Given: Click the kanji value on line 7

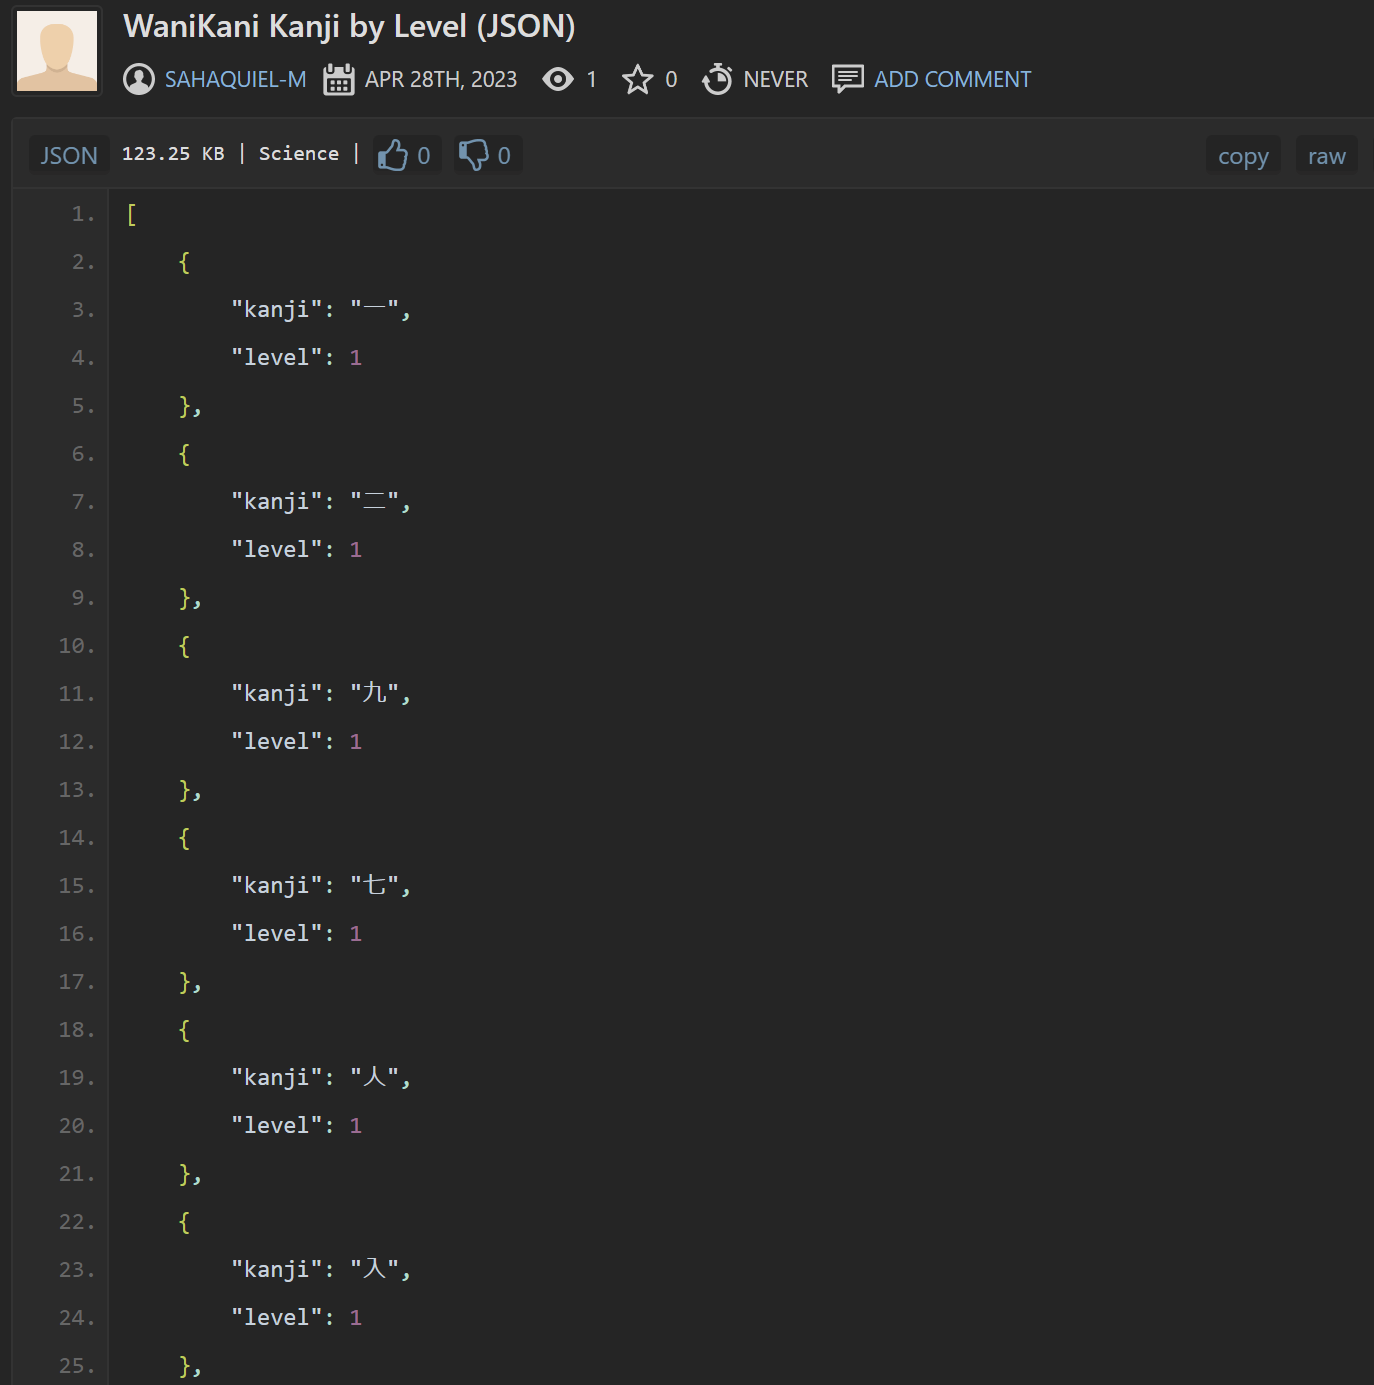Looking at the screenshot, I should [x=375, y=501].
